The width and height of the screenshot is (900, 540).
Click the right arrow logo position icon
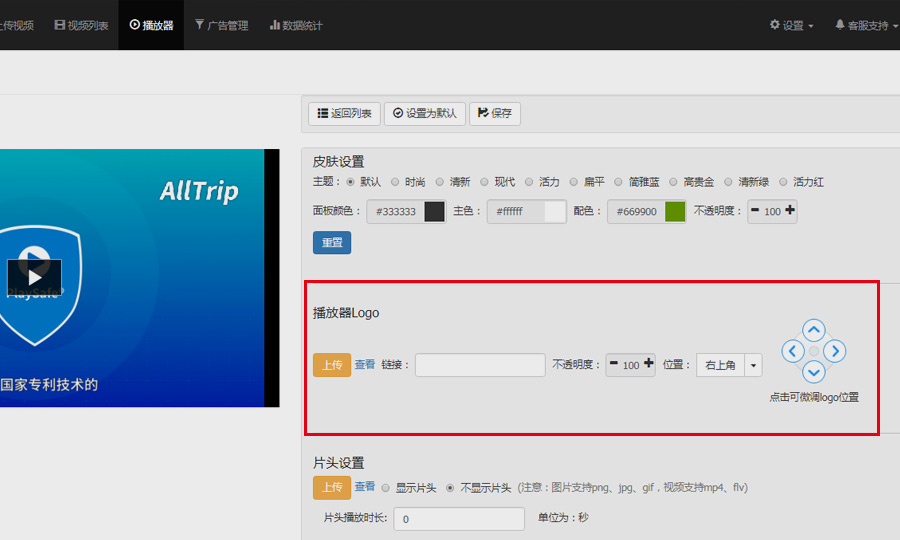(836, 351)
